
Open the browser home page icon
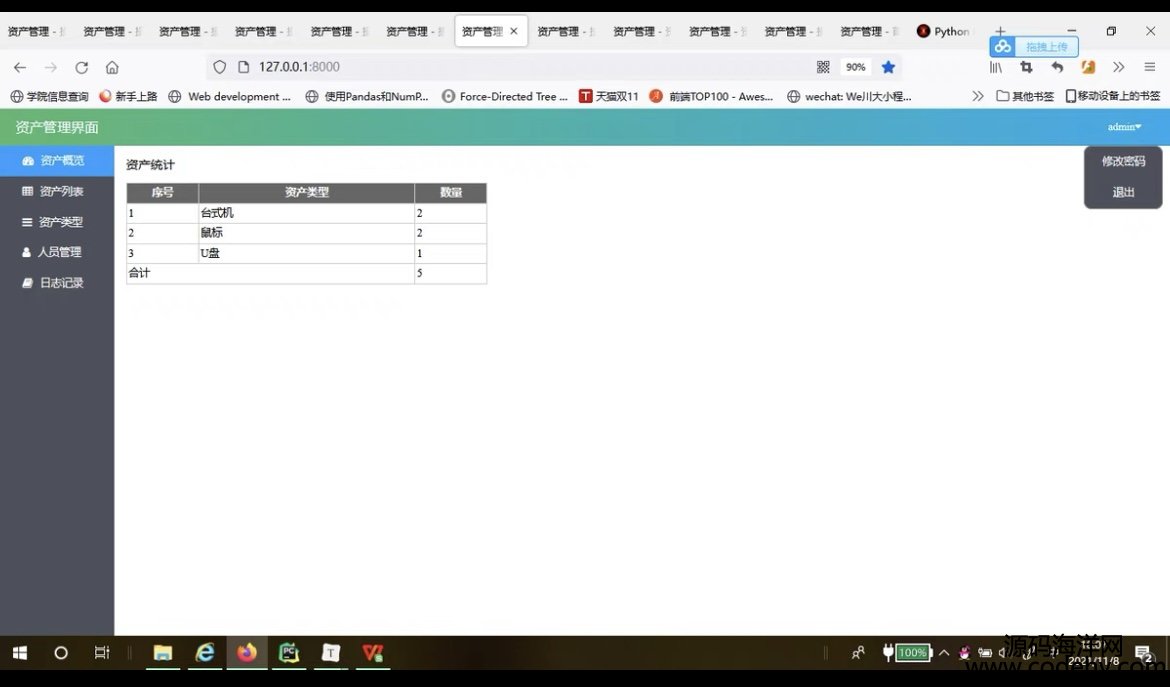112,67
